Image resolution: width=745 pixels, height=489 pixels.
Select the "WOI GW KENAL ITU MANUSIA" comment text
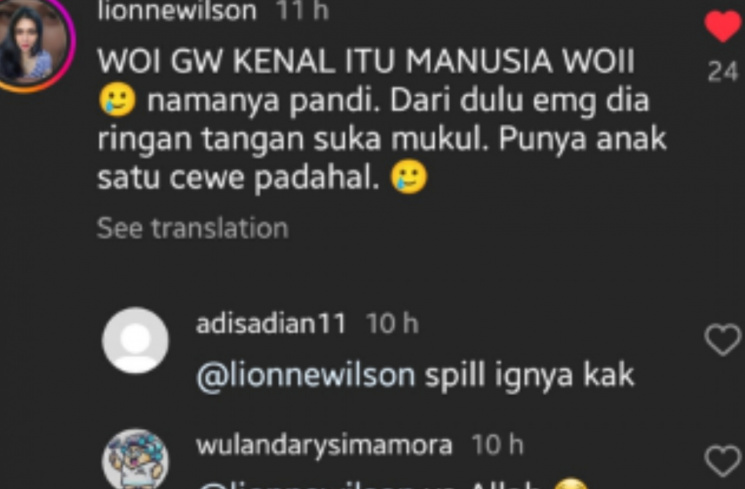[x=325, y=61]
